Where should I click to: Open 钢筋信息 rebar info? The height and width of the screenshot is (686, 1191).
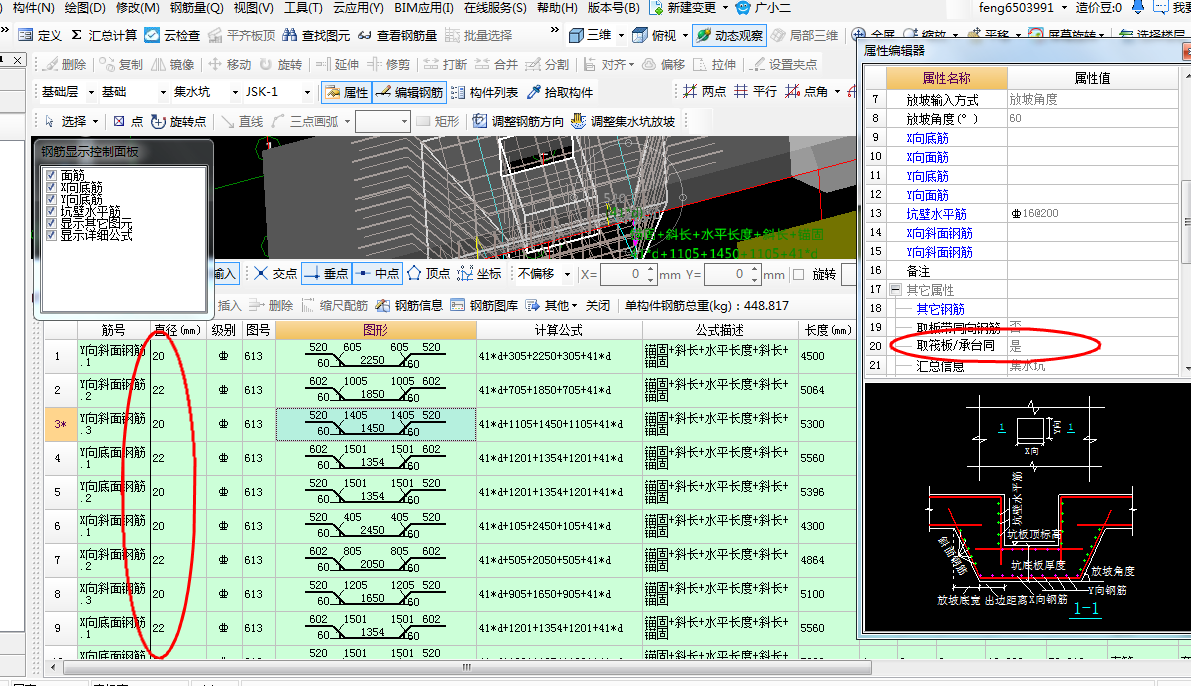tap(409, 305)
